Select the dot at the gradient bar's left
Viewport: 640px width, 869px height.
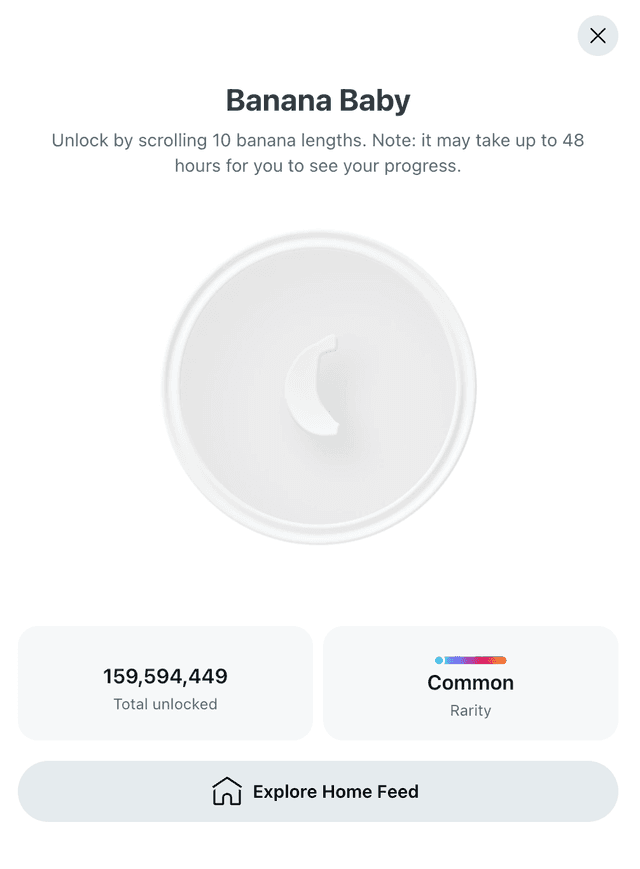click(x=438, y=660)
